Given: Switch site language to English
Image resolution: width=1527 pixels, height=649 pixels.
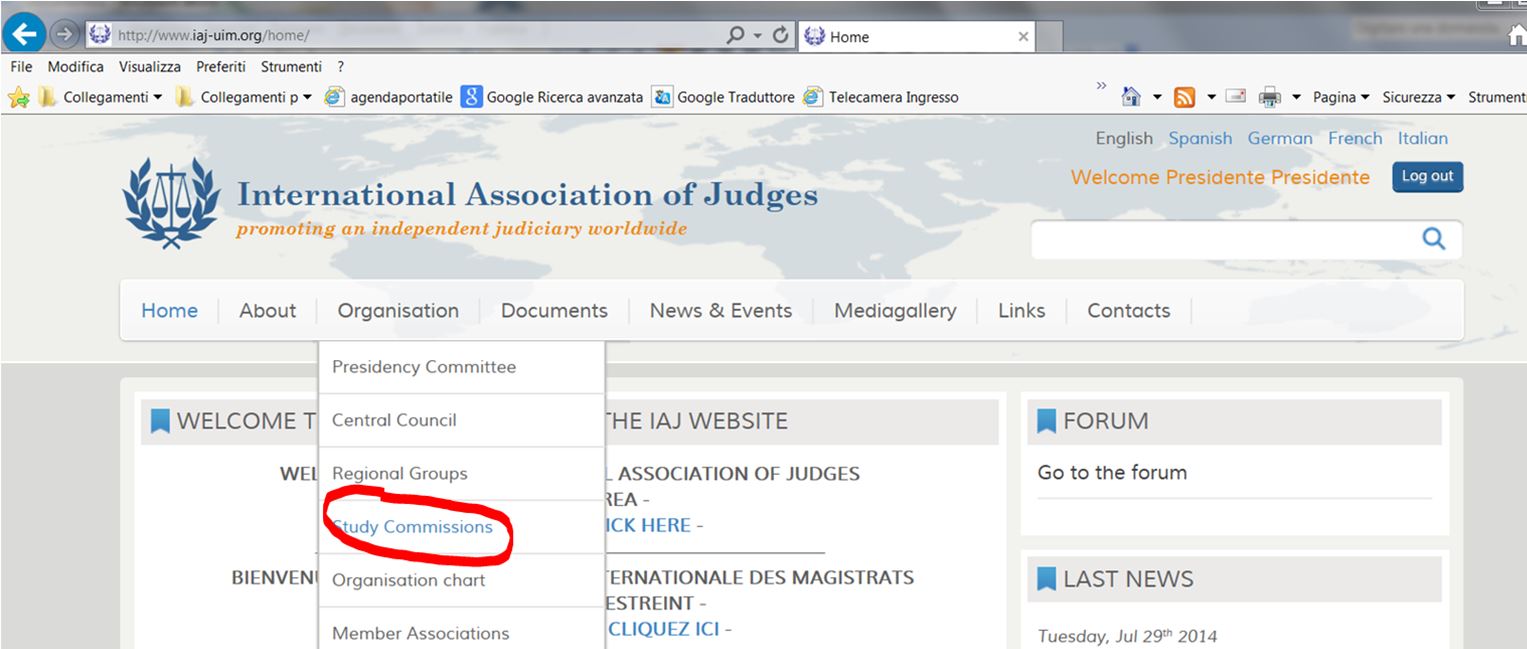Looking at the screenshot, I should [1124, 139].
